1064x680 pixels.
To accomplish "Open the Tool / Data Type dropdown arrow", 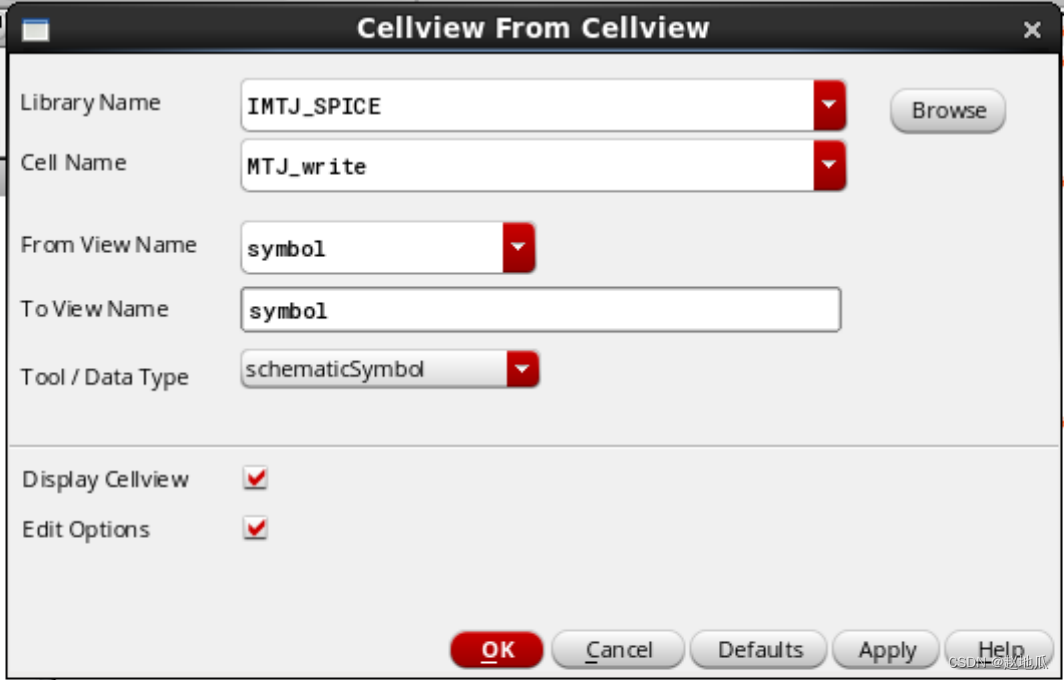I will (x=522, y=370).
